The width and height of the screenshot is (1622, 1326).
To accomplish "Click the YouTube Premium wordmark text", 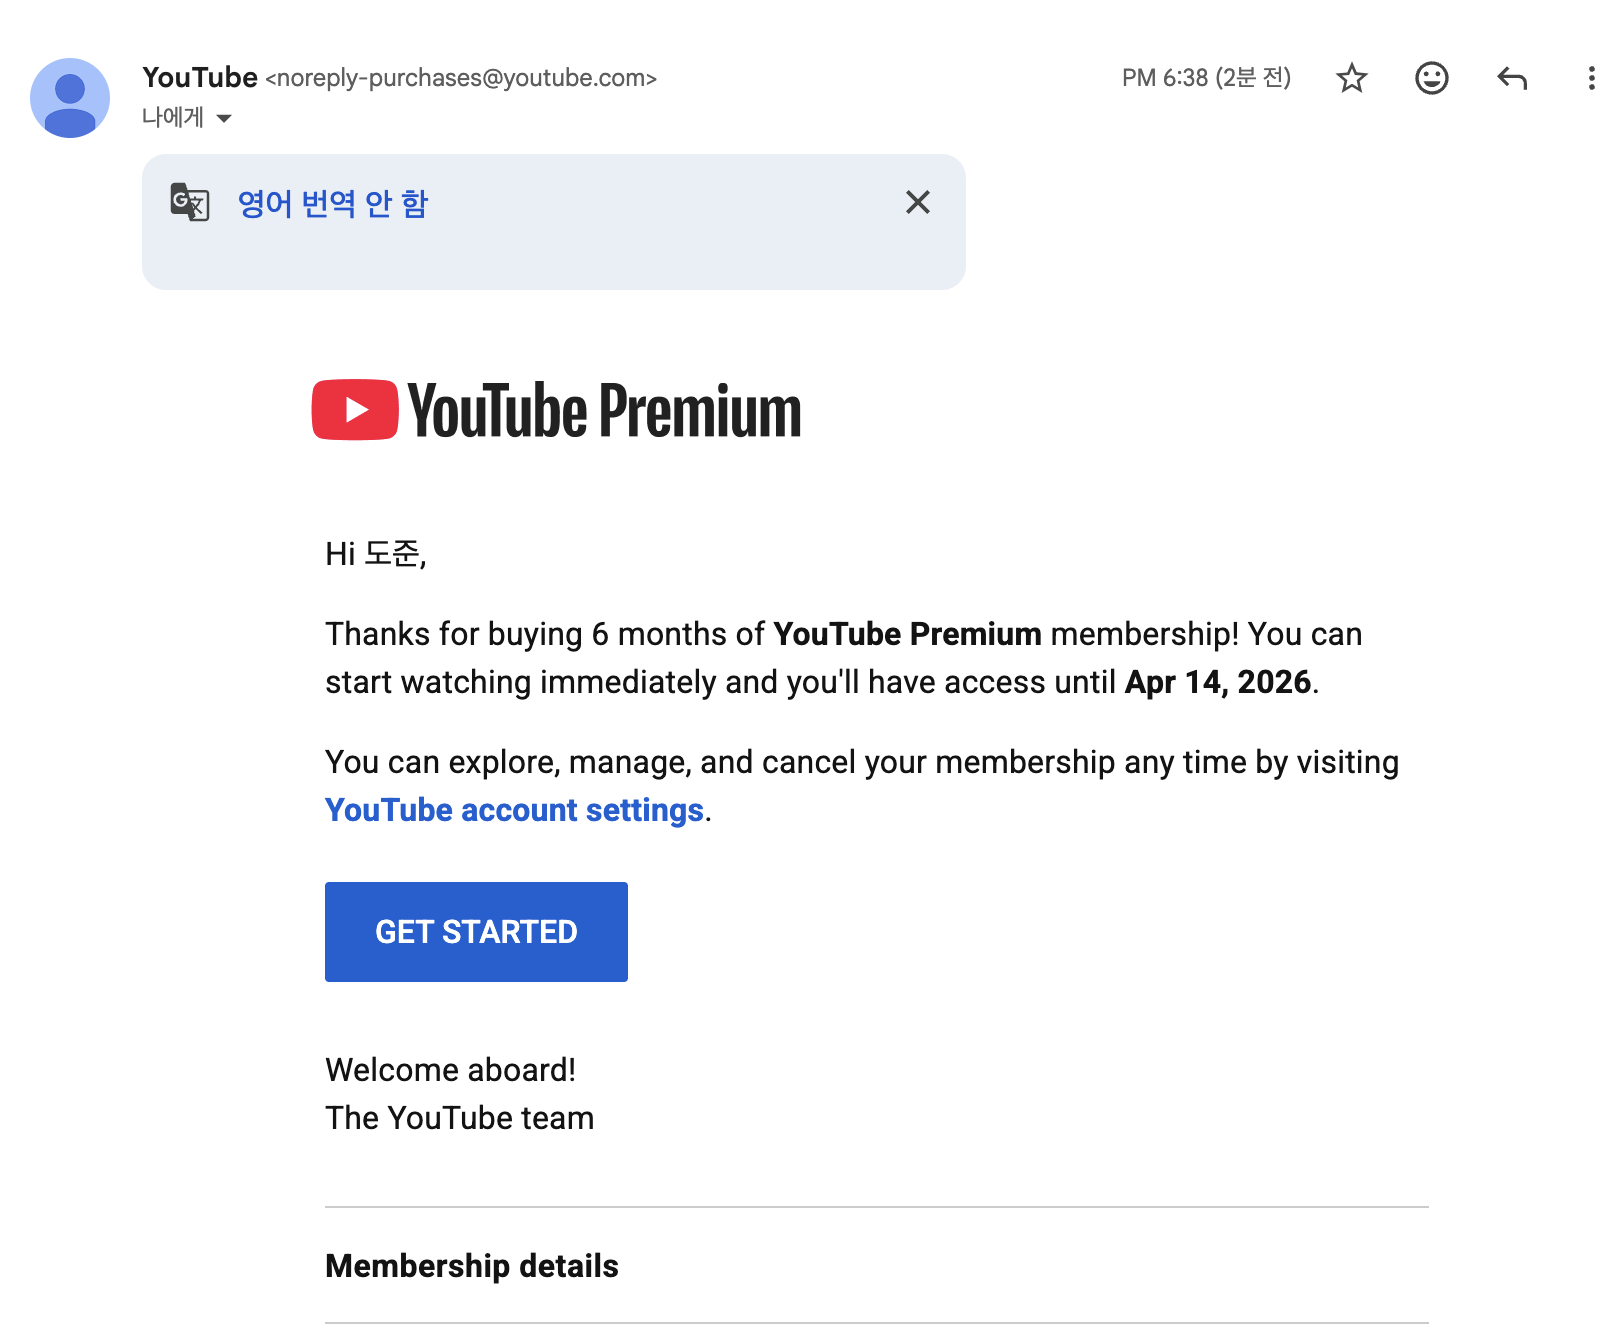I will pyautogui.click(x=604, y=411).
